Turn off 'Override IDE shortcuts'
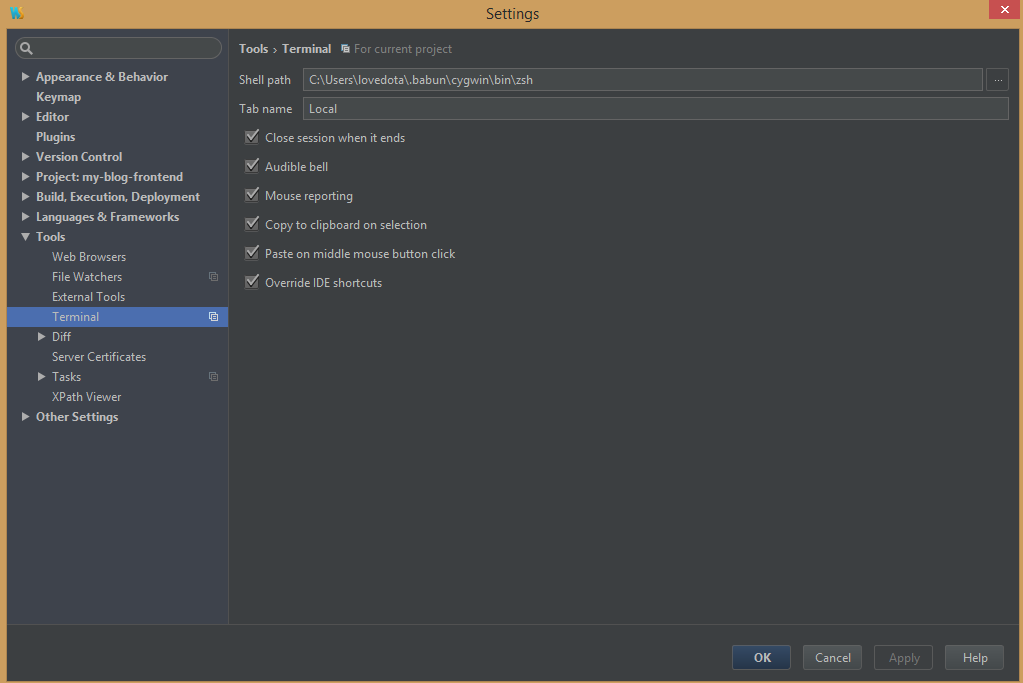 251,281
